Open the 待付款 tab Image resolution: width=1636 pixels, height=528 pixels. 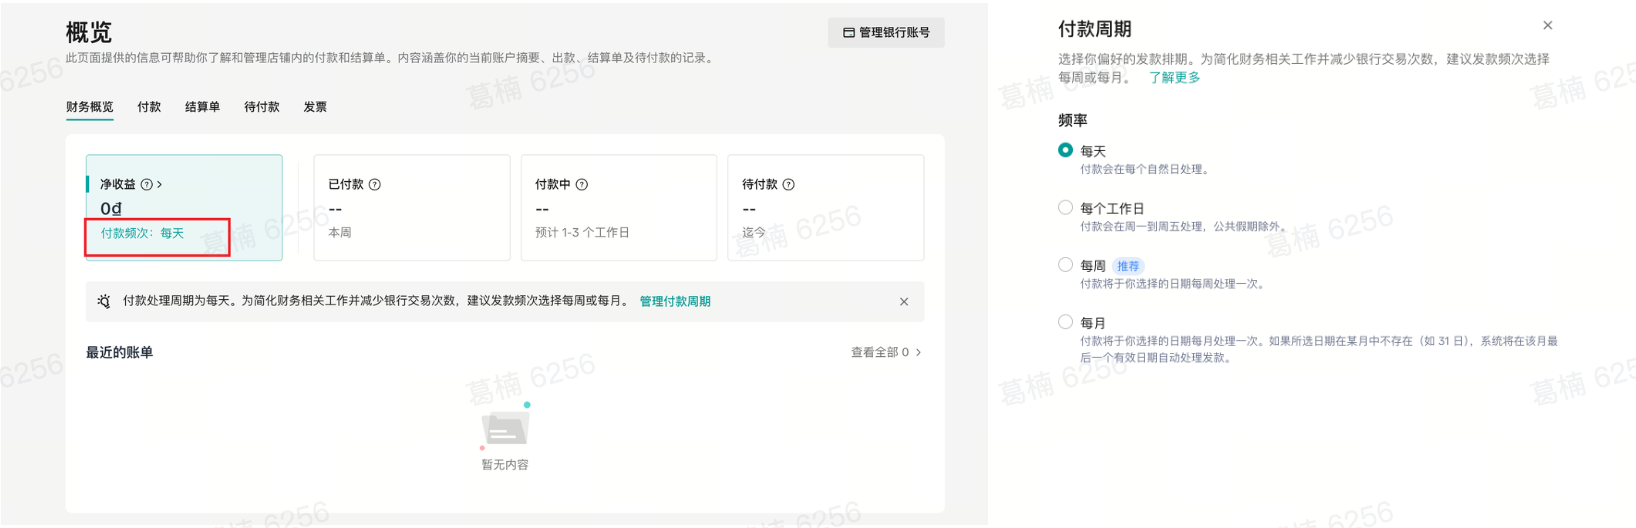coord(262,107)
